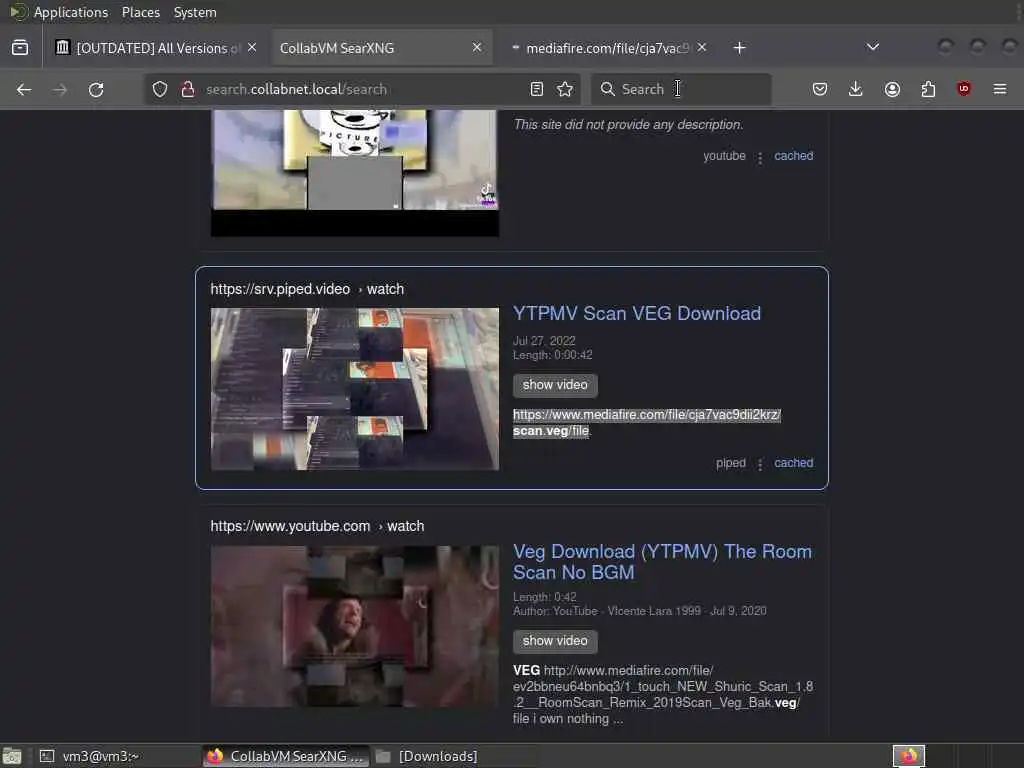
Task: Click the insecure connection lock icon
Action: (x=188, y=89)
